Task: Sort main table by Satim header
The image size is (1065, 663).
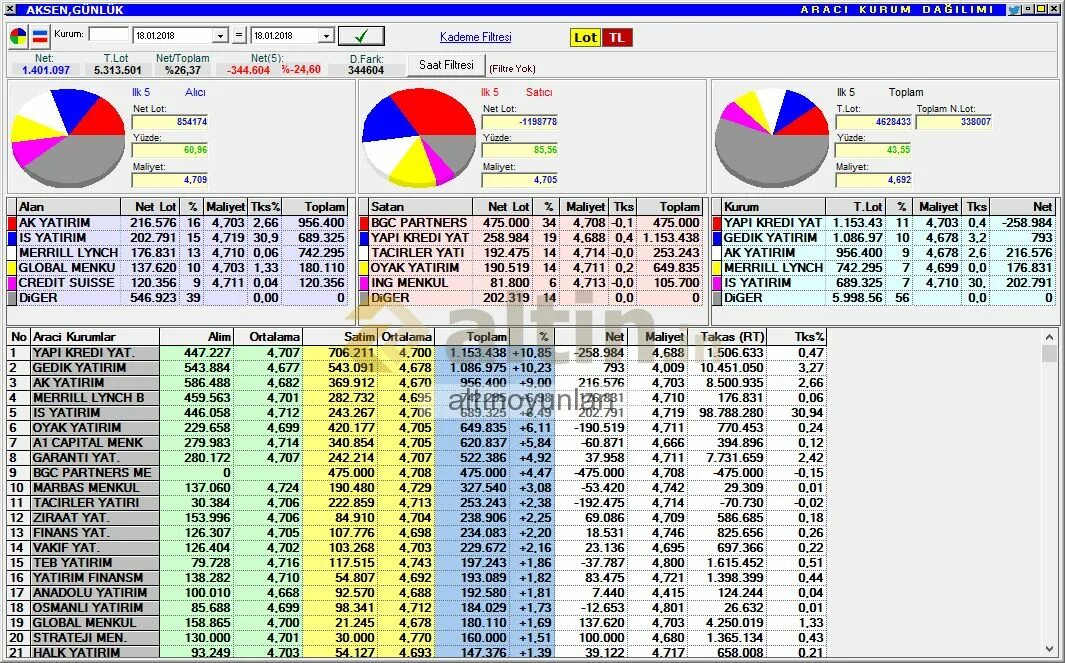Action: click(340, 337)
